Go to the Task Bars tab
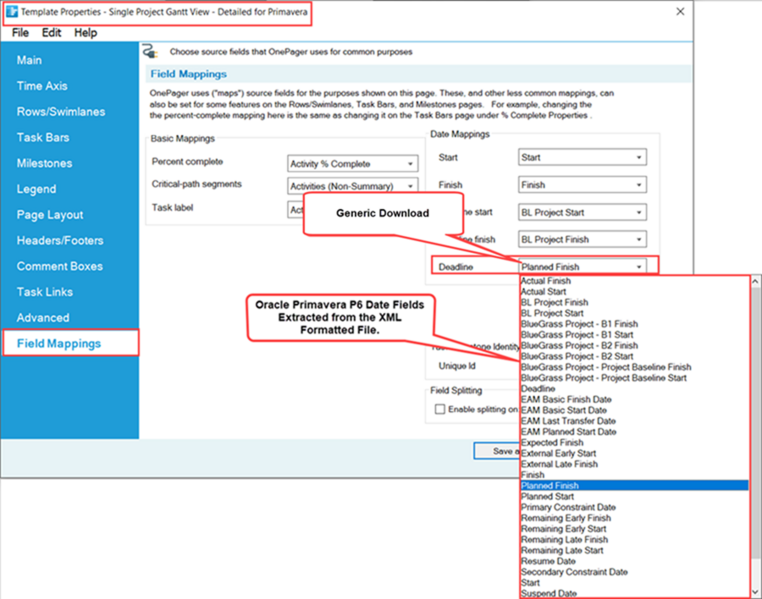This screenshot has width=762, height=599. click(x=43, y=137)
